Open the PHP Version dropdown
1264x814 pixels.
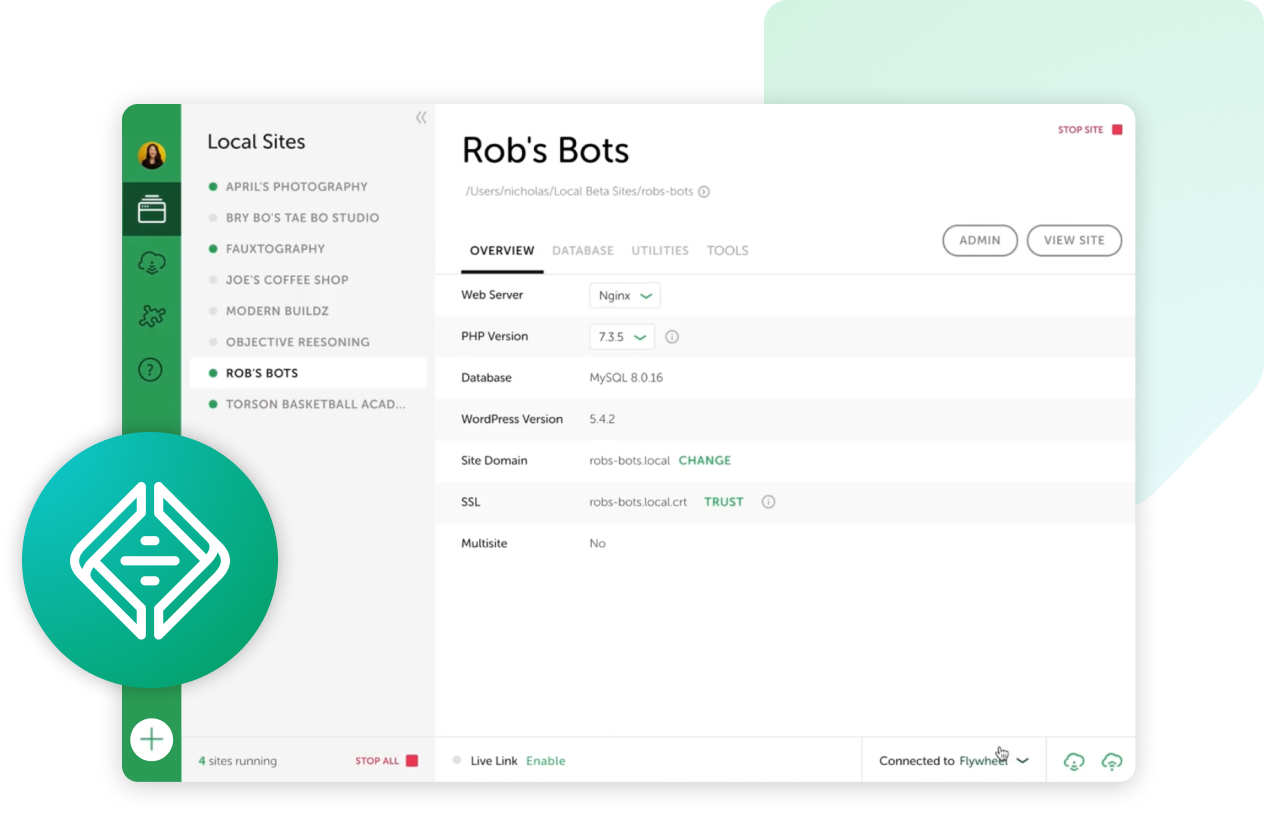[621, 337]
